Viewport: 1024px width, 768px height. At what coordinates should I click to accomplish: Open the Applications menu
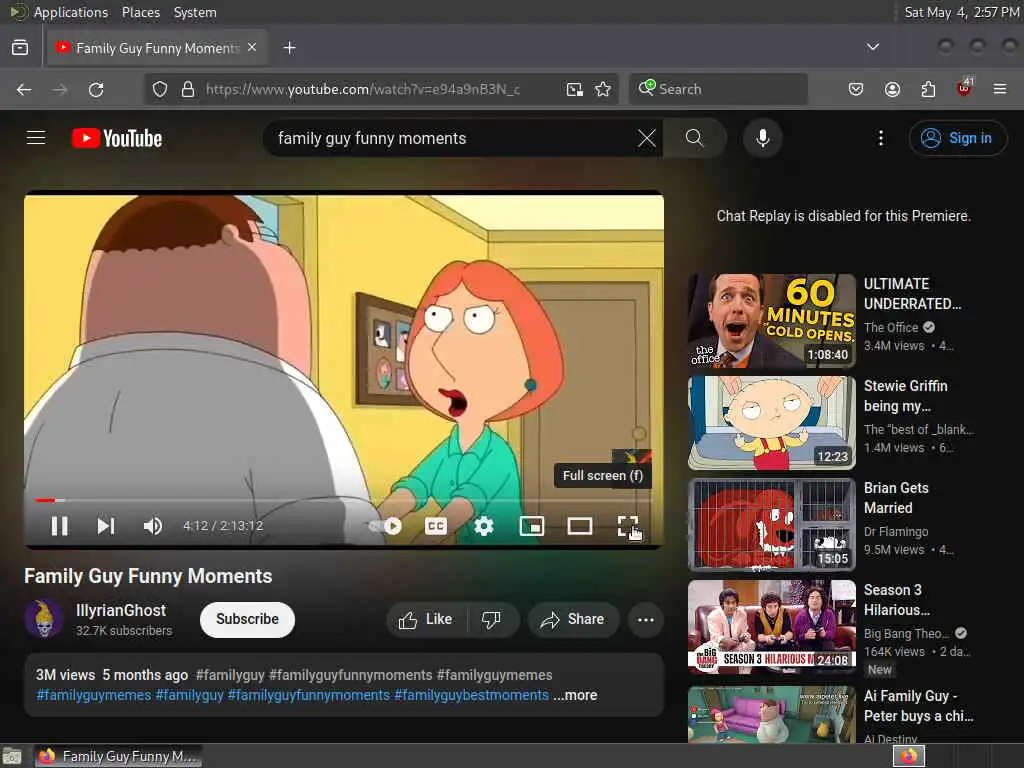pyautogui.click(x=71, y=12)
